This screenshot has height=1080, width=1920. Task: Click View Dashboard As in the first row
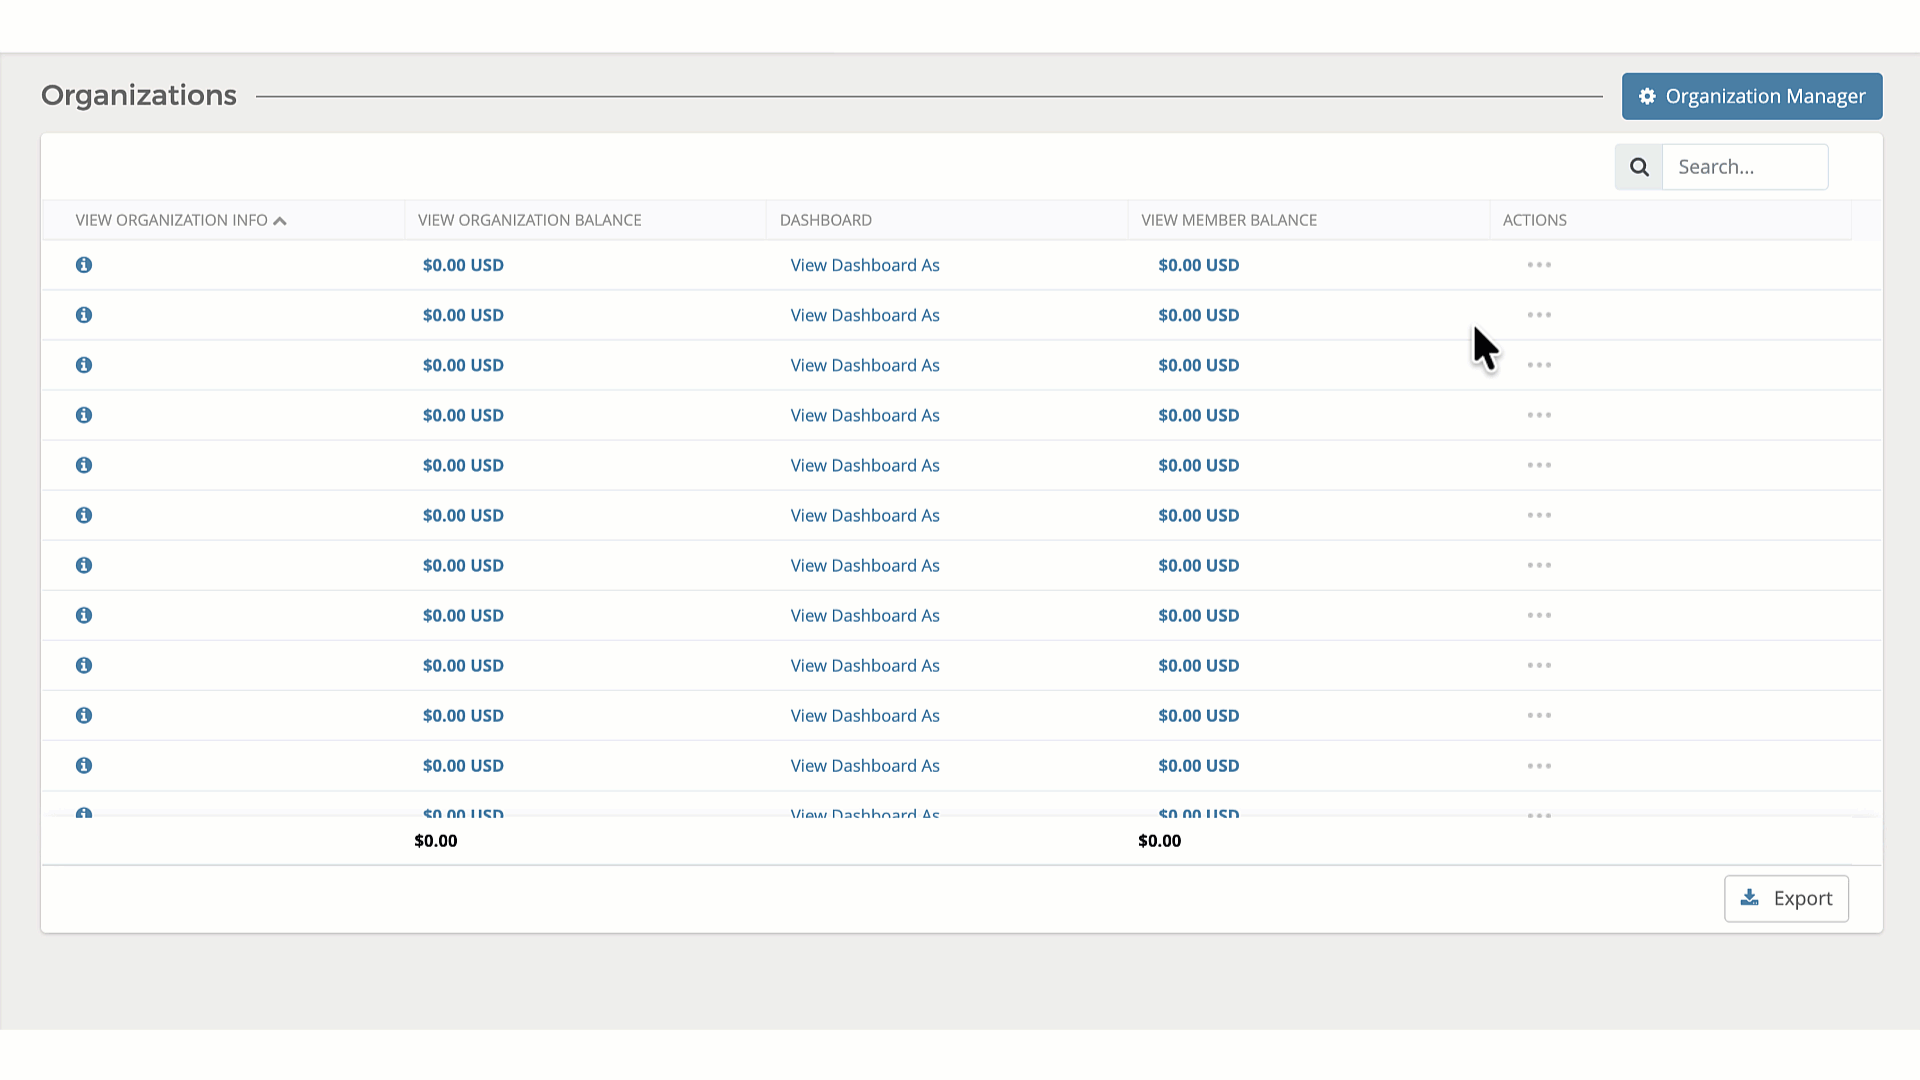click(865, 265)
